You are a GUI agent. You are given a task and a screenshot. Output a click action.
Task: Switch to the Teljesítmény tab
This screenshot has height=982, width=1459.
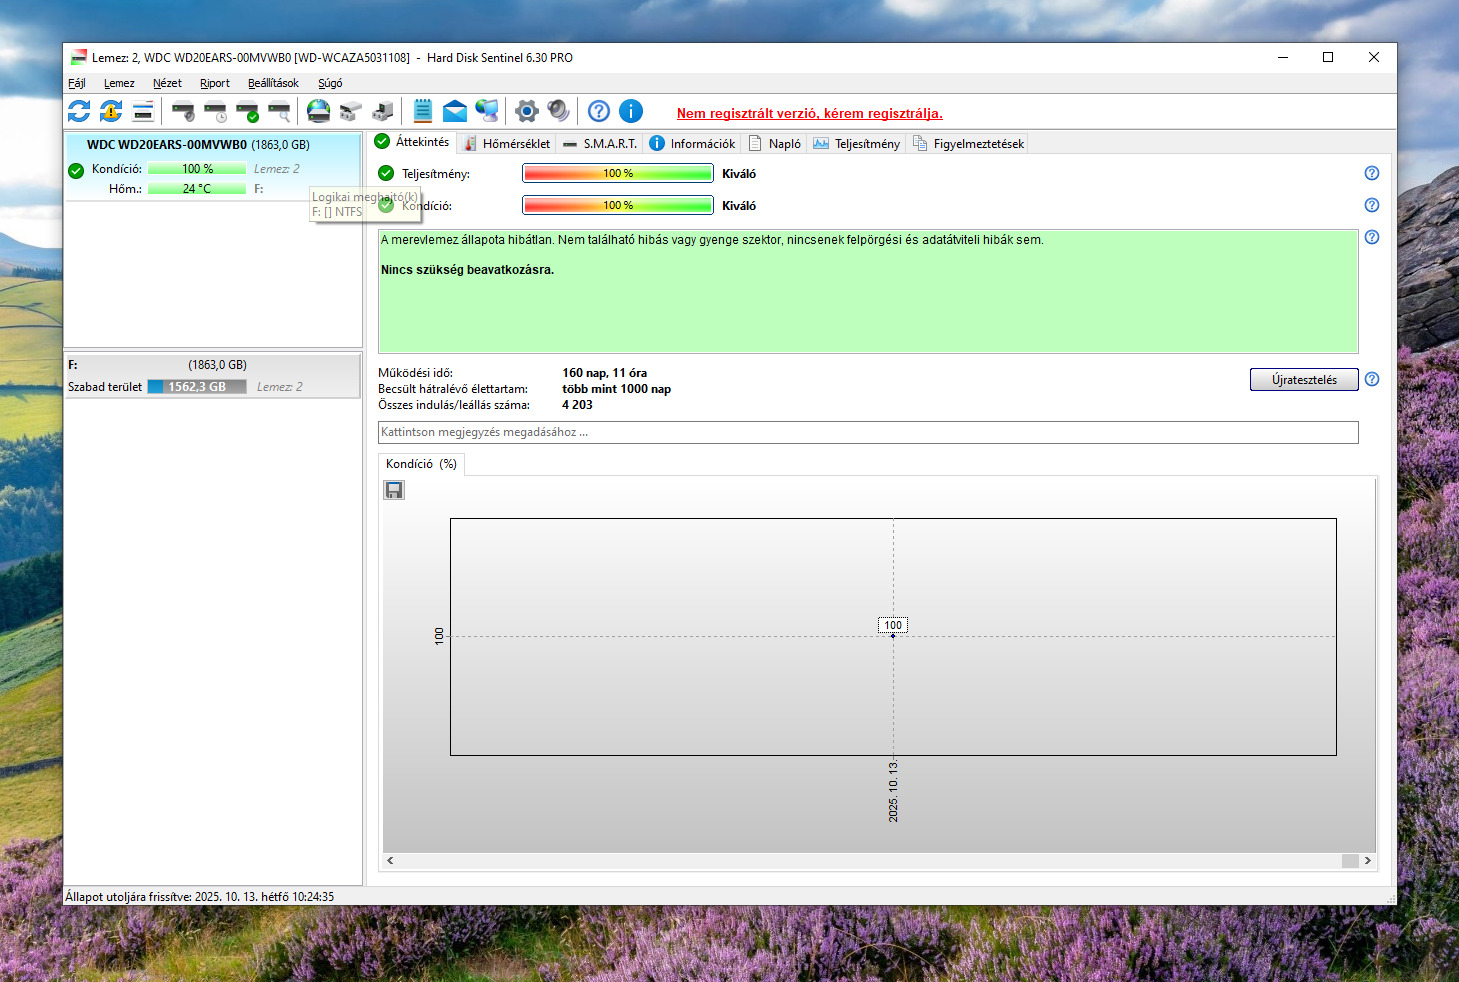(857, 144)
